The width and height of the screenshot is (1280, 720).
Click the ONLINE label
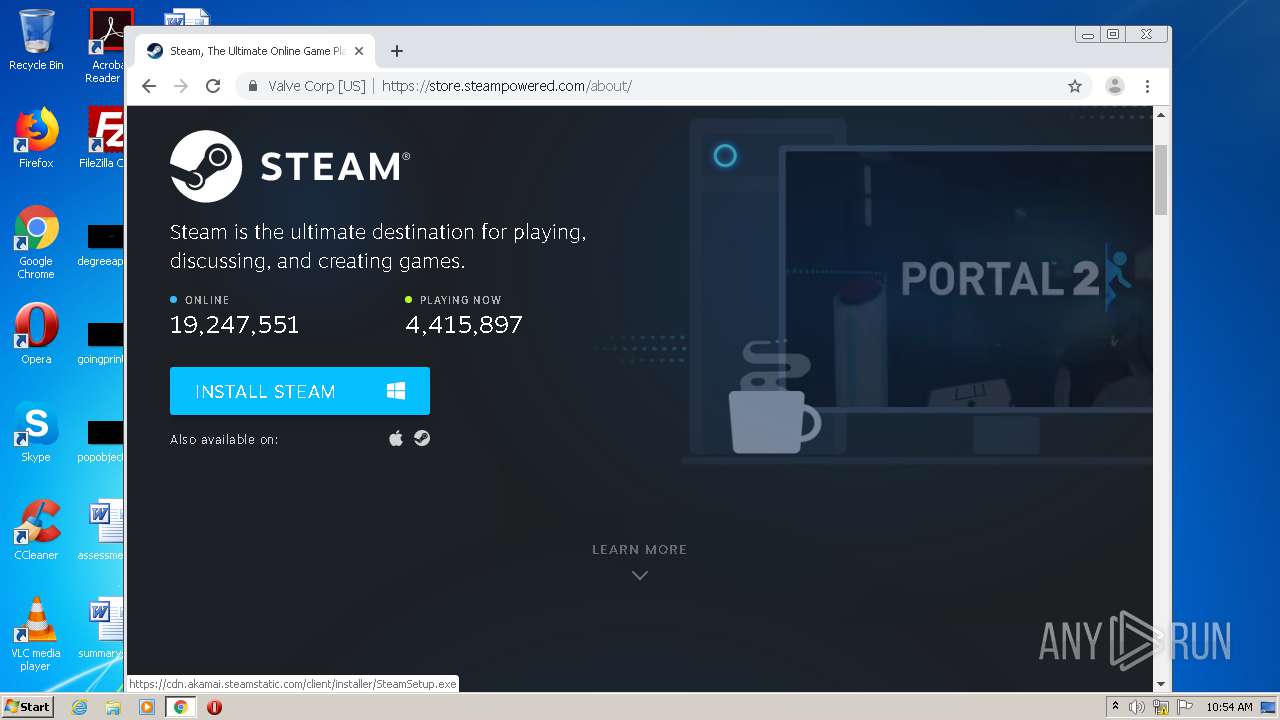207,300
